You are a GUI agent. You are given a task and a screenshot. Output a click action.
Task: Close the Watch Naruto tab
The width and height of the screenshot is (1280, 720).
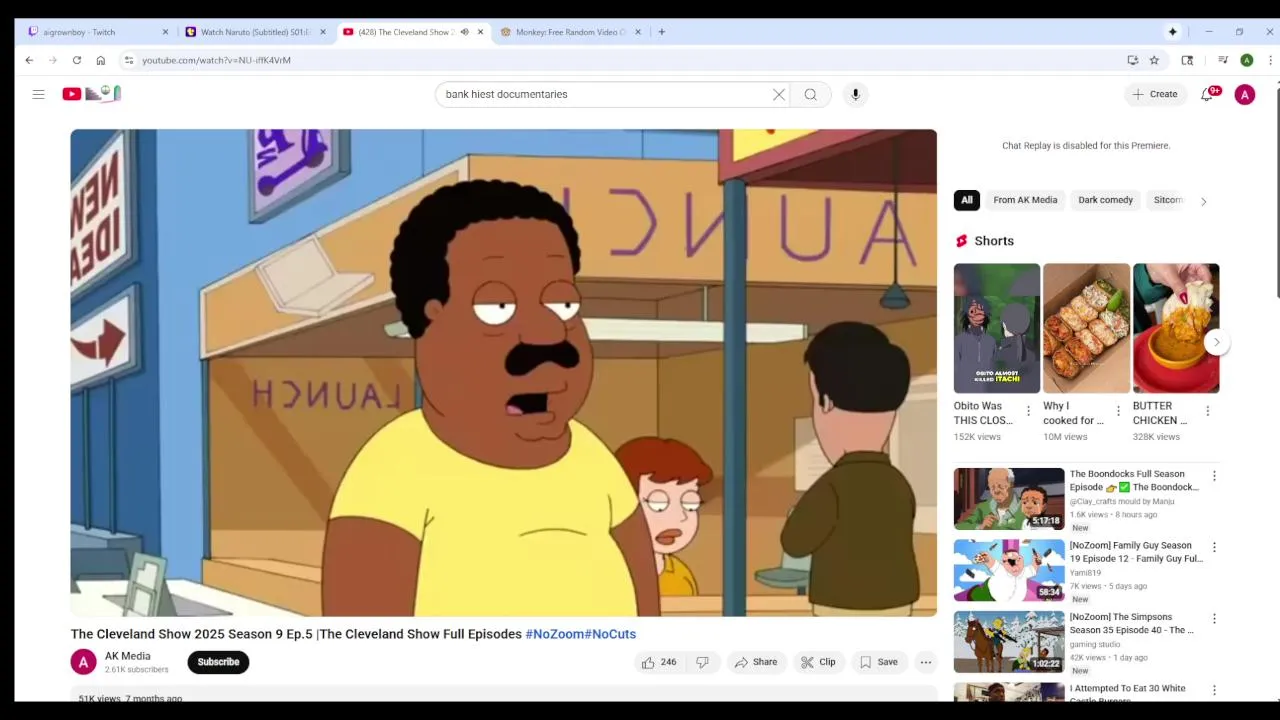[323, 32]
